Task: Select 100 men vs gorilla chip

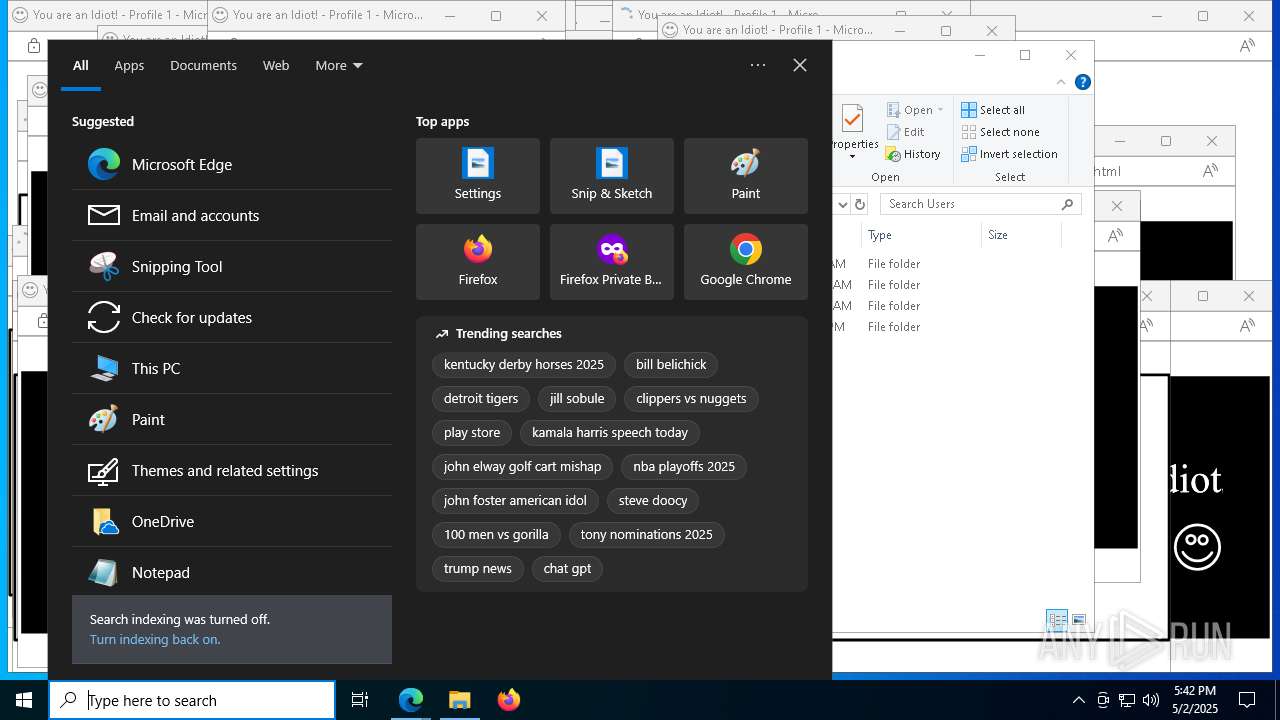Action: 496,535
